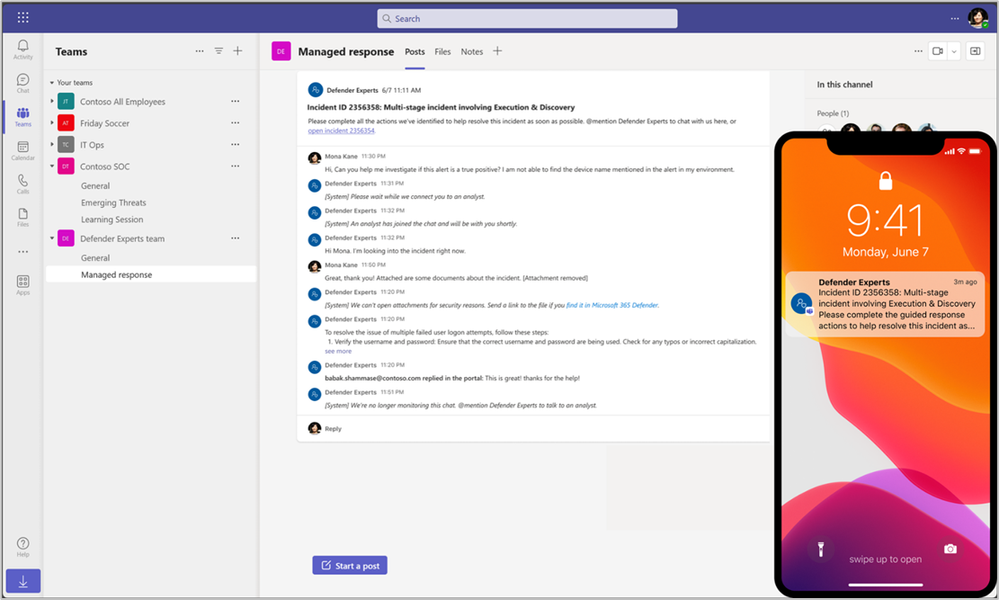Toggle the channel info pane icon
The height and width of the screenshot is (600, 999).
975,51
